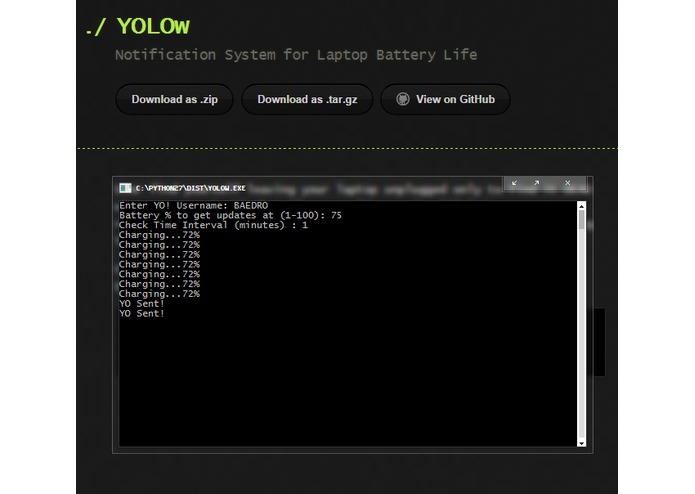Close the screenshot overlay with X icon
695x494 pixels.
tap(568, 183)
